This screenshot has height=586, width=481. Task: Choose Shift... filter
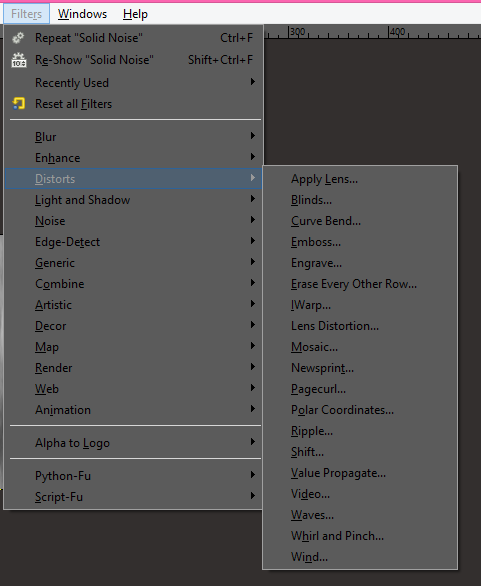(x=360, y=452)
